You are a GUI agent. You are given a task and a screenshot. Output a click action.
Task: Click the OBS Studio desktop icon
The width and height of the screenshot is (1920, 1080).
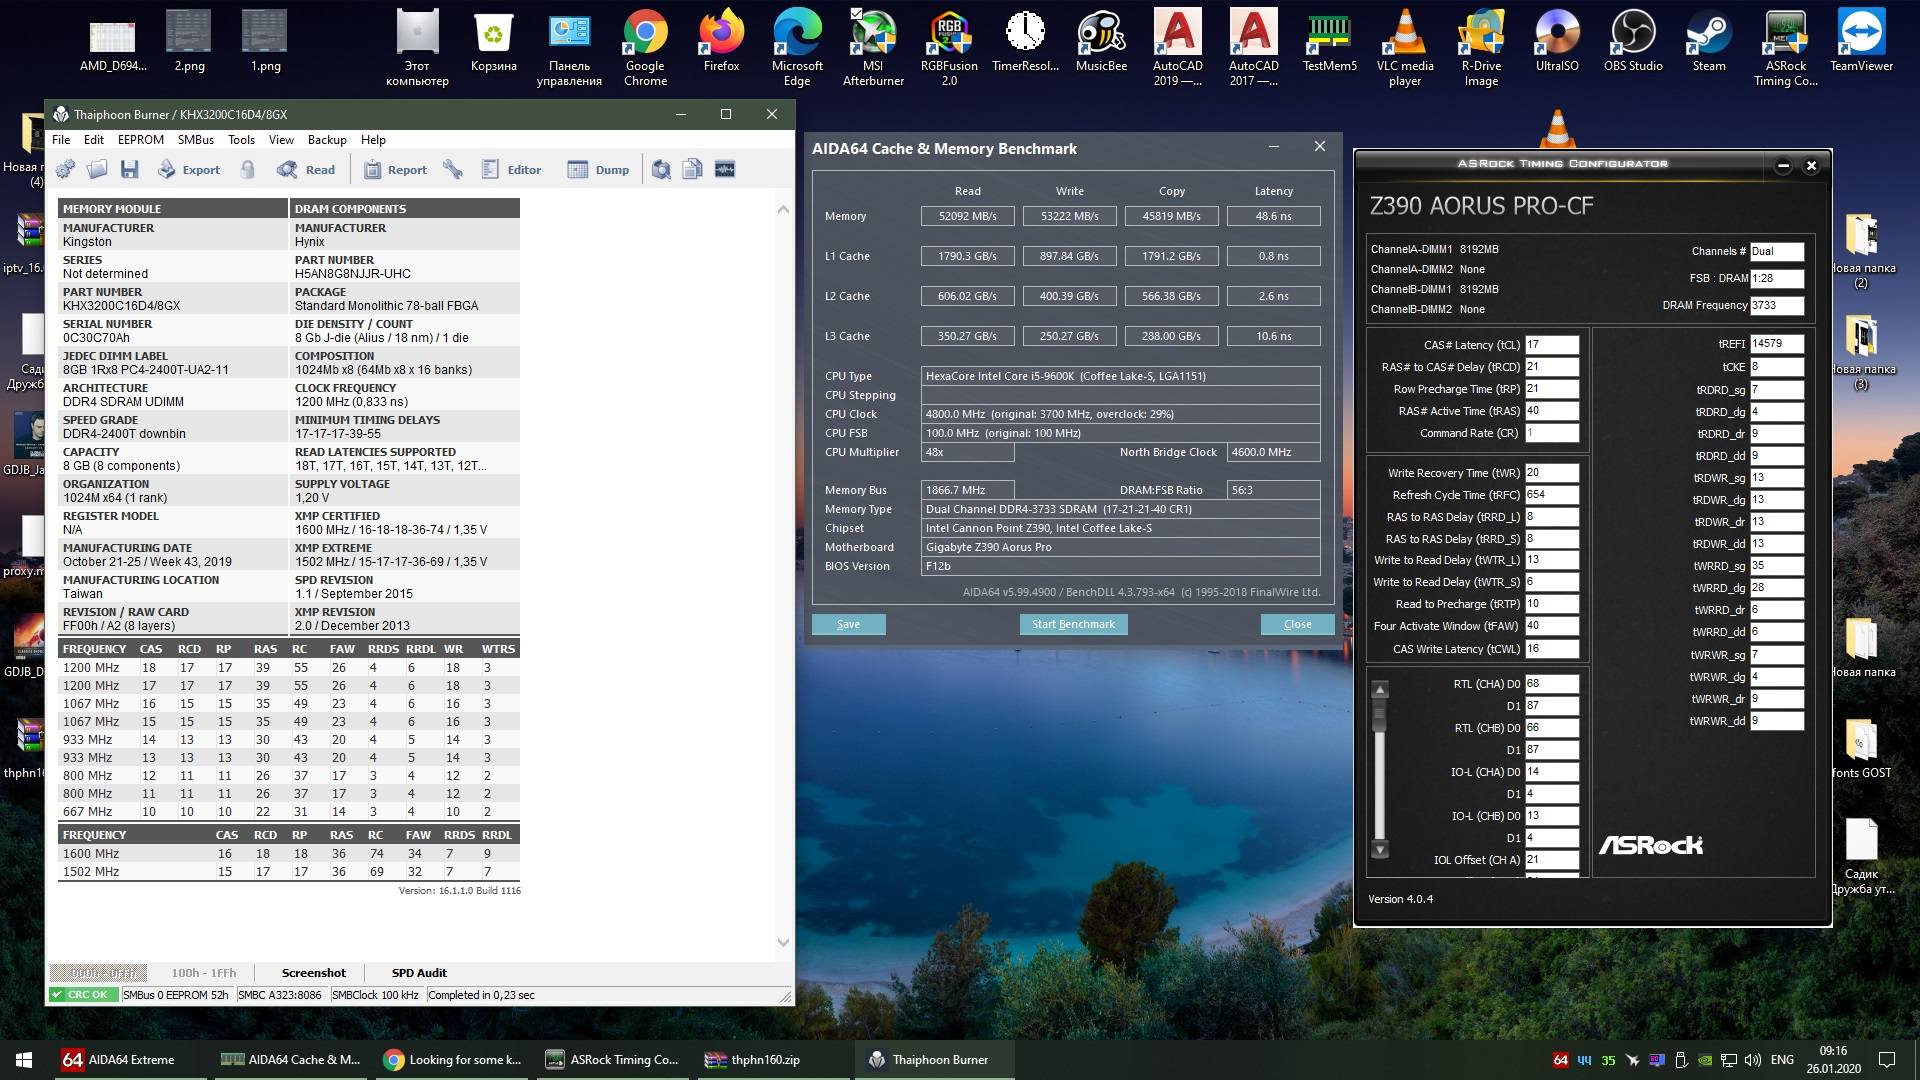[x=1633, y=42]
